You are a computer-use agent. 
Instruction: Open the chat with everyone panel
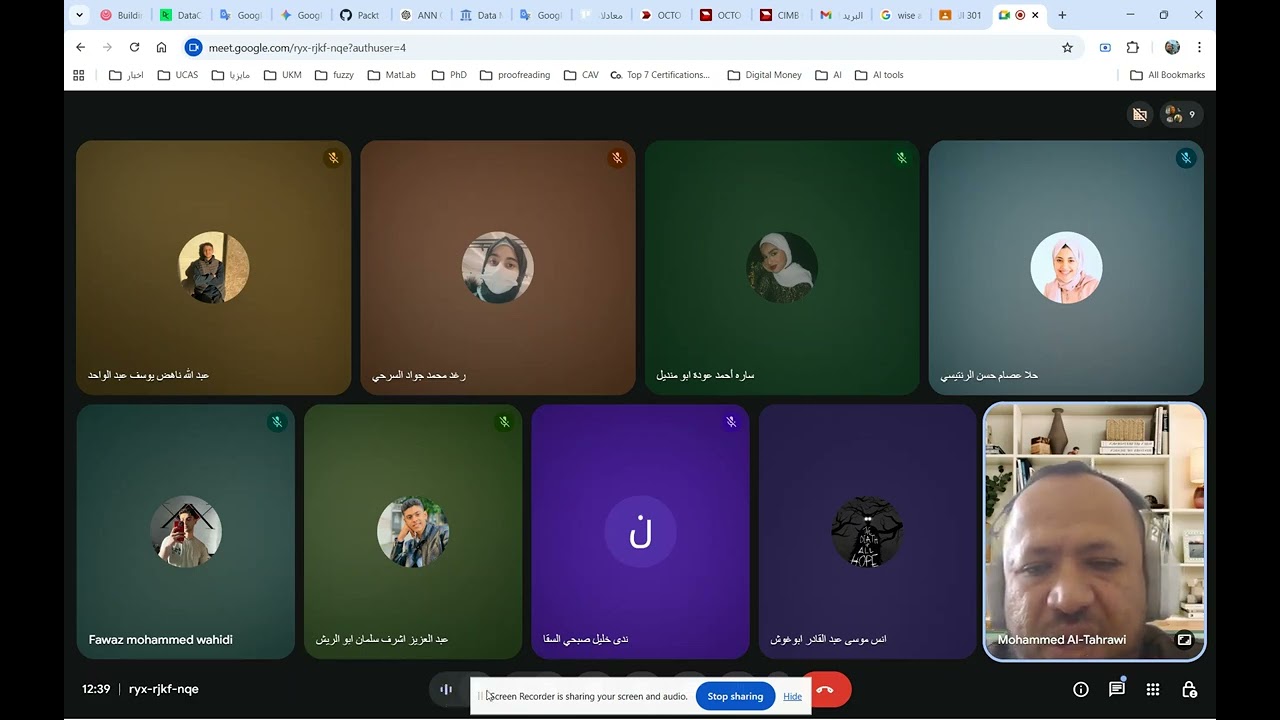tap(1117, 689)
